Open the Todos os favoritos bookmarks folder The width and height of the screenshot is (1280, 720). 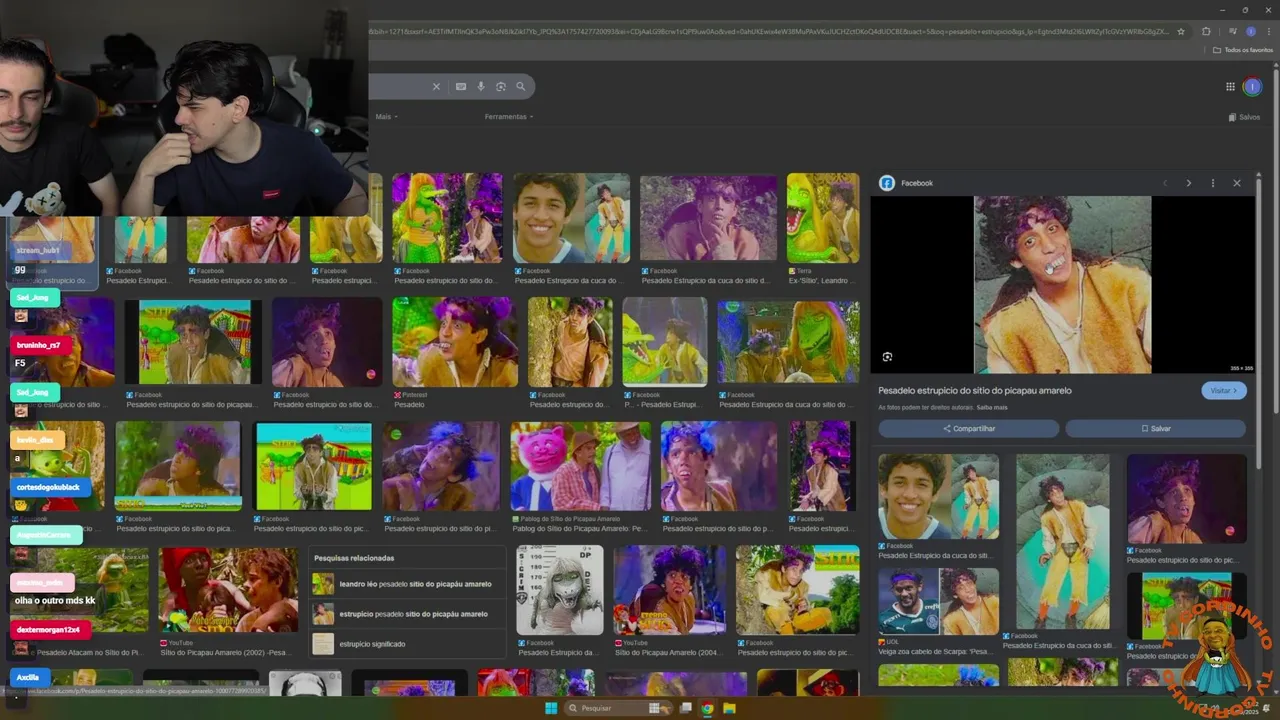1243,50
